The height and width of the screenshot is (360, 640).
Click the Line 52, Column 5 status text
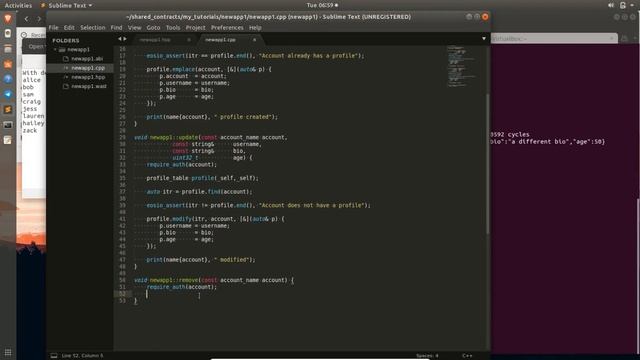coord(82,356)
